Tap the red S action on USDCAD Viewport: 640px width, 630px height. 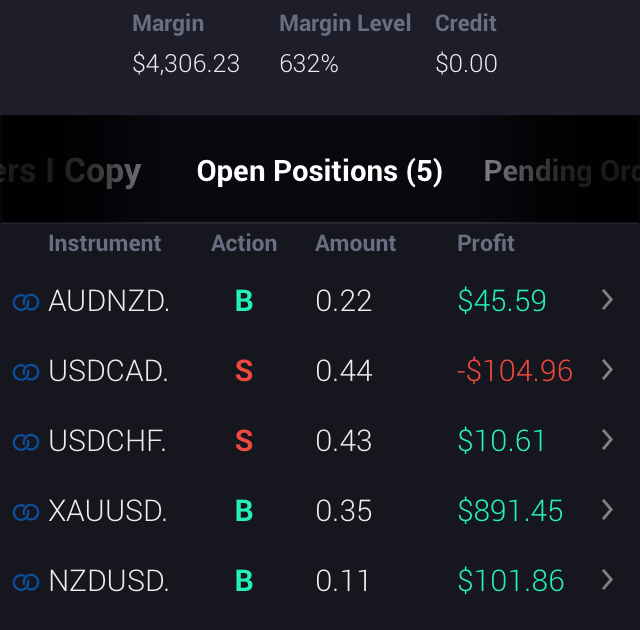244,371
